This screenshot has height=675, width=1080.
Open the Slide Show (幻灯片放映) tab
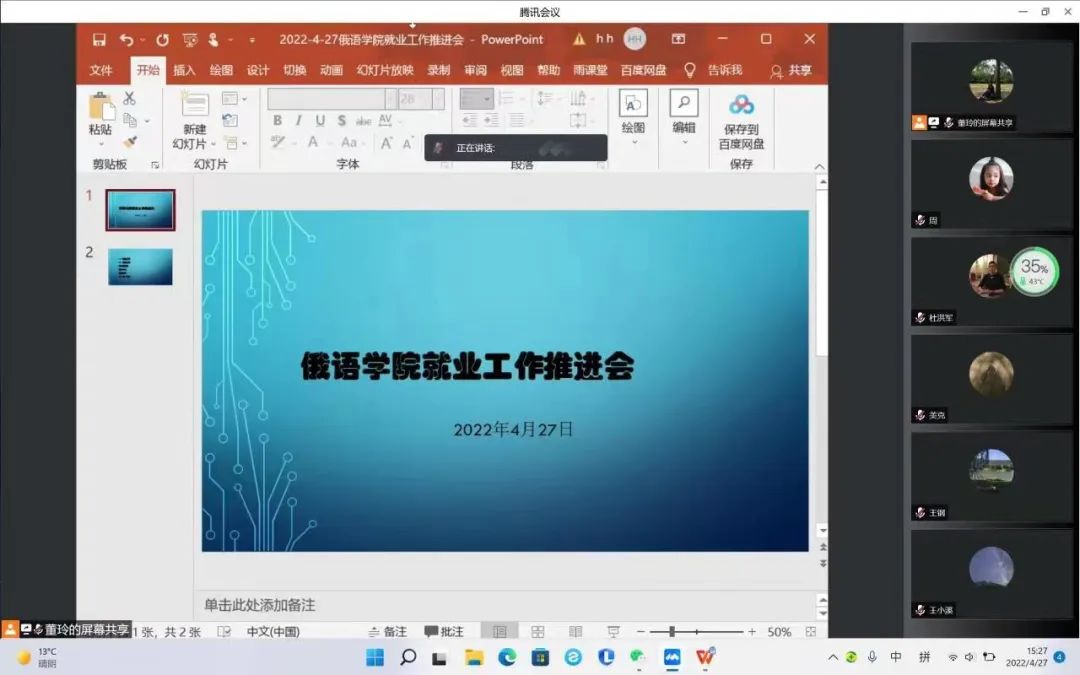point(385,70)
